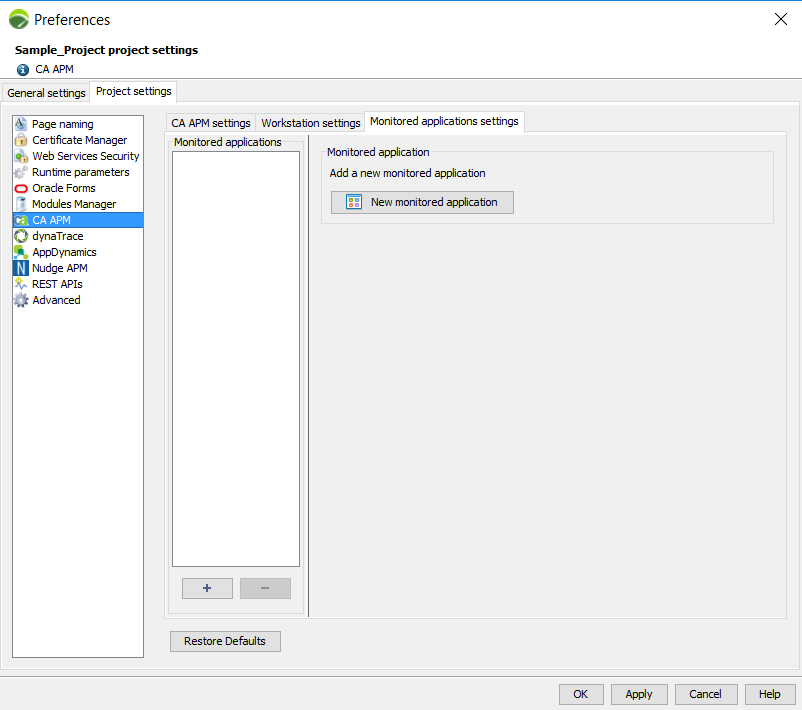Open the CA APM settings tab
Screen dimensions: 802x710
(211, 123)
